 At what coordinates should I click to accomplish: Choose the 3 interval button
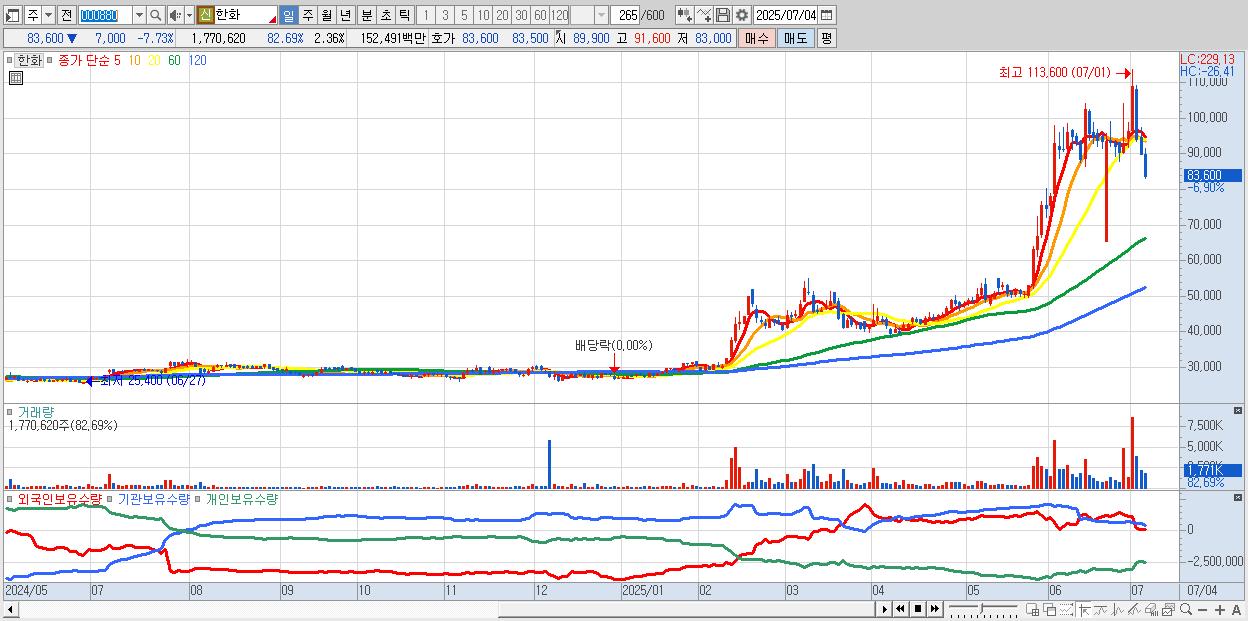(x=445, y=16)
